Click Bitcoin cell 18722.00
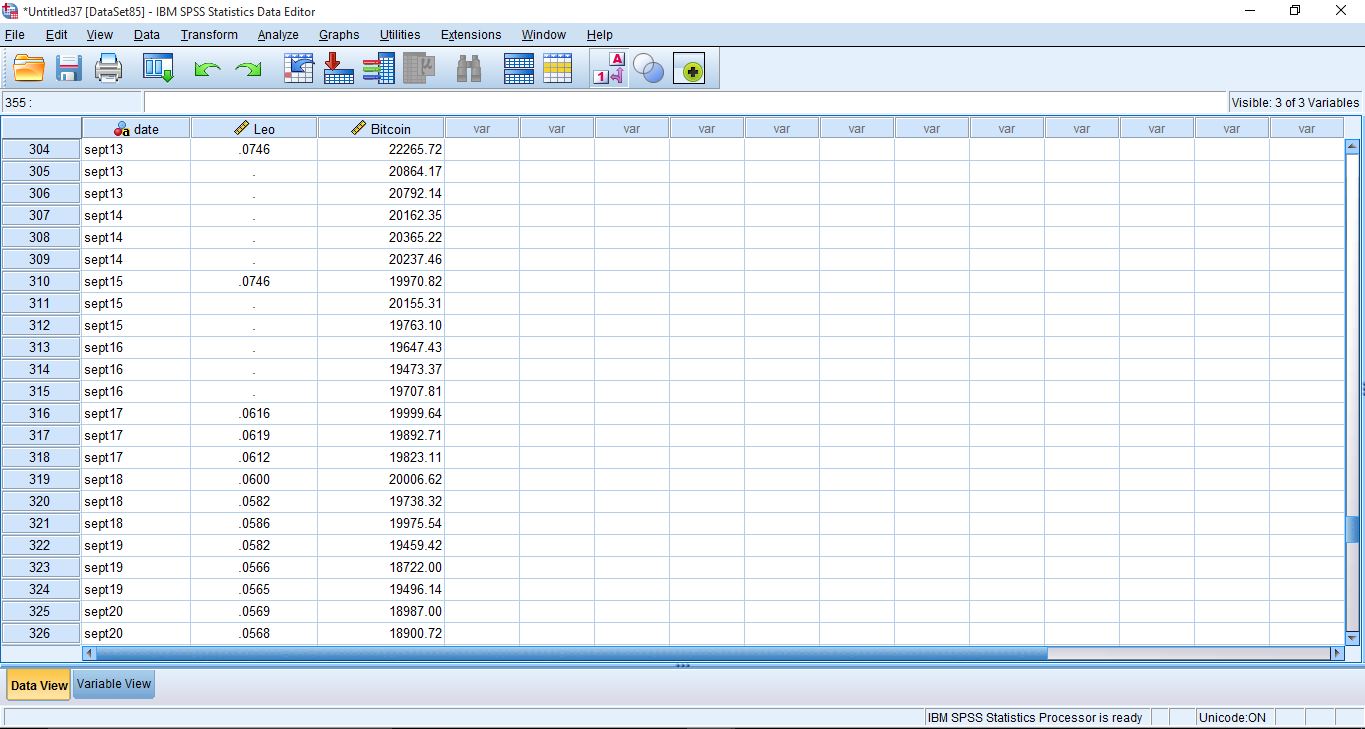 [x=381, y=567]
